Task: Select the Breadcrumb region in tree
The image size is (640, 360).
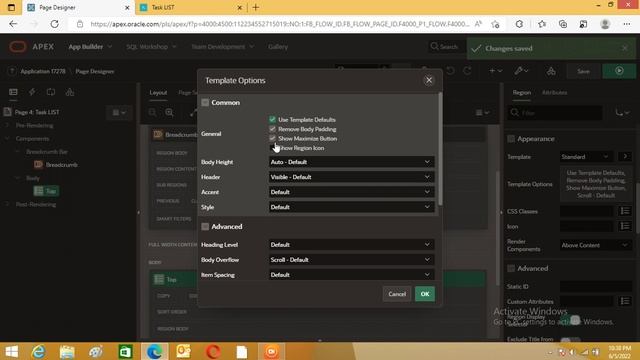Action: [61, 165]
